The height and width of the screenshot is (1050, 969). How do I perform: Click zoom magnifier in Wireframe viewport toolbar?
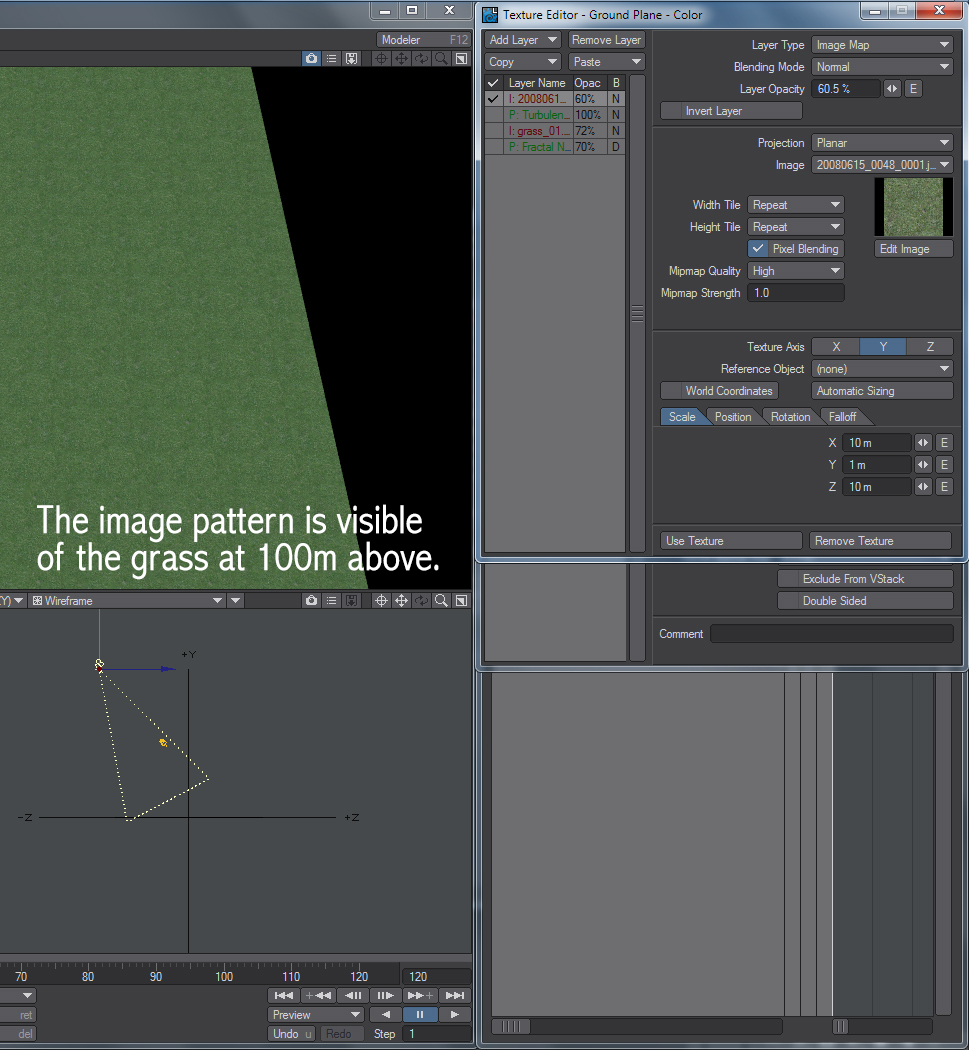[441, 601]
